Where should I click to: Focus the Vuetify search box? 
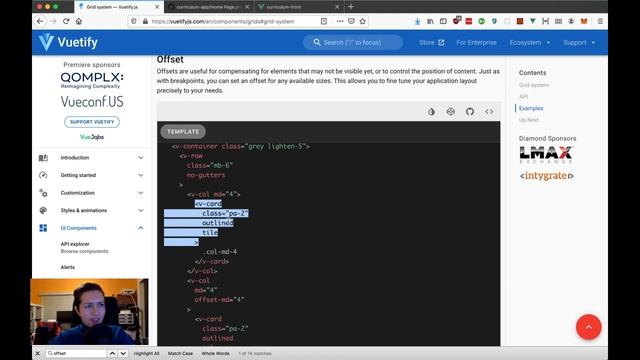(353, 42)
